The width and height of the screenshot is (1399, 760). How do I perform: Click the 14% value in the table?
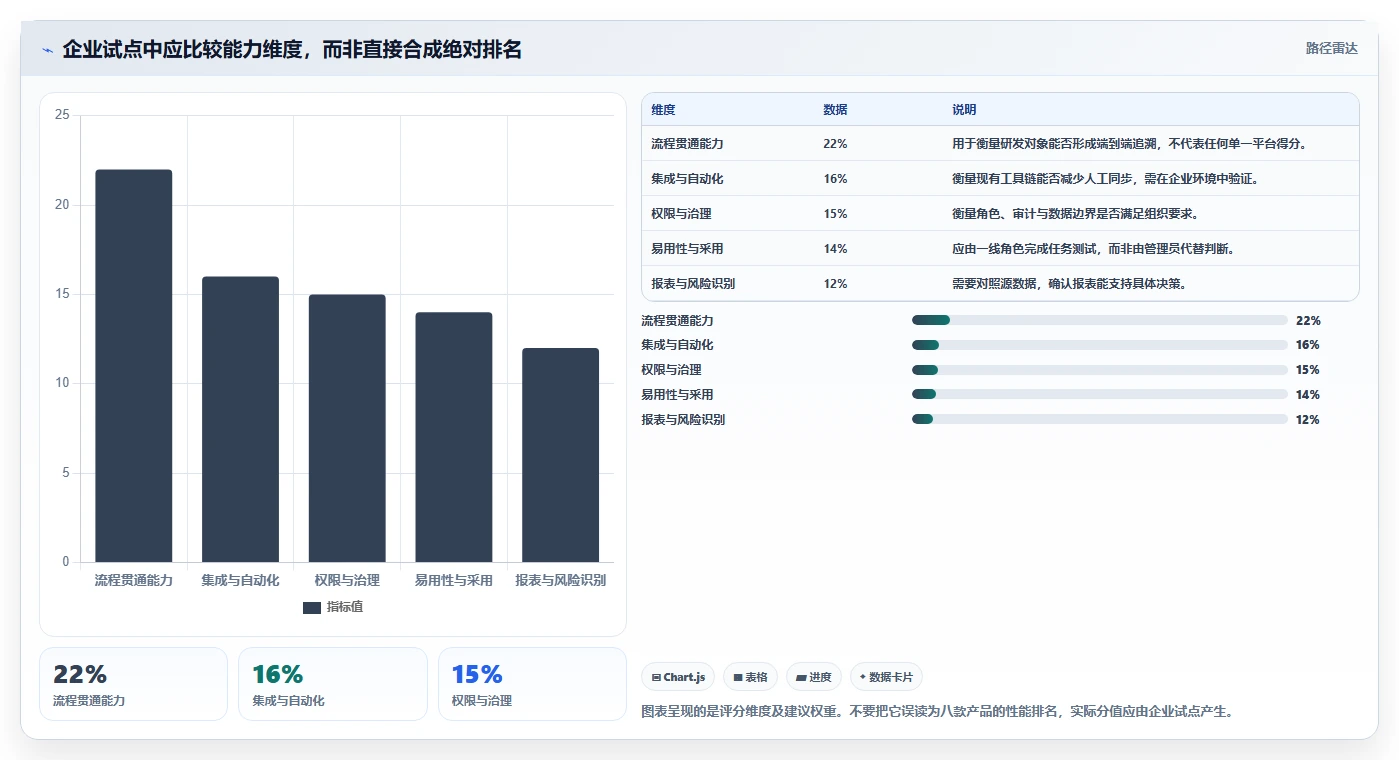835,249
